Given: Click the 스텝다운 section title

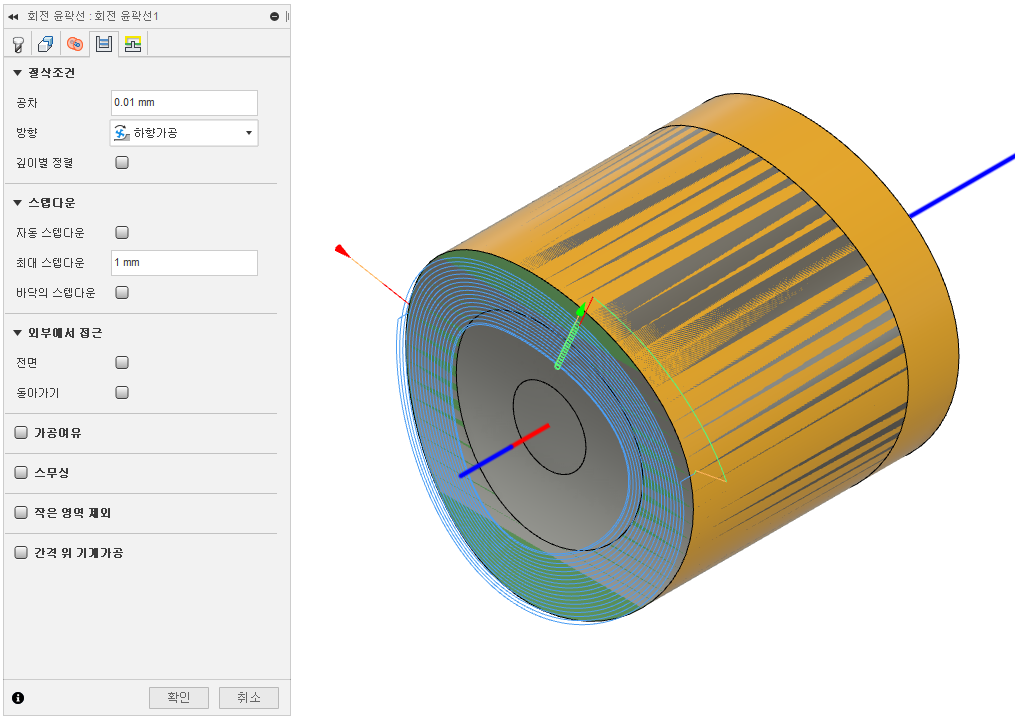Looking at the screenshot, I should tap(52, 203).
